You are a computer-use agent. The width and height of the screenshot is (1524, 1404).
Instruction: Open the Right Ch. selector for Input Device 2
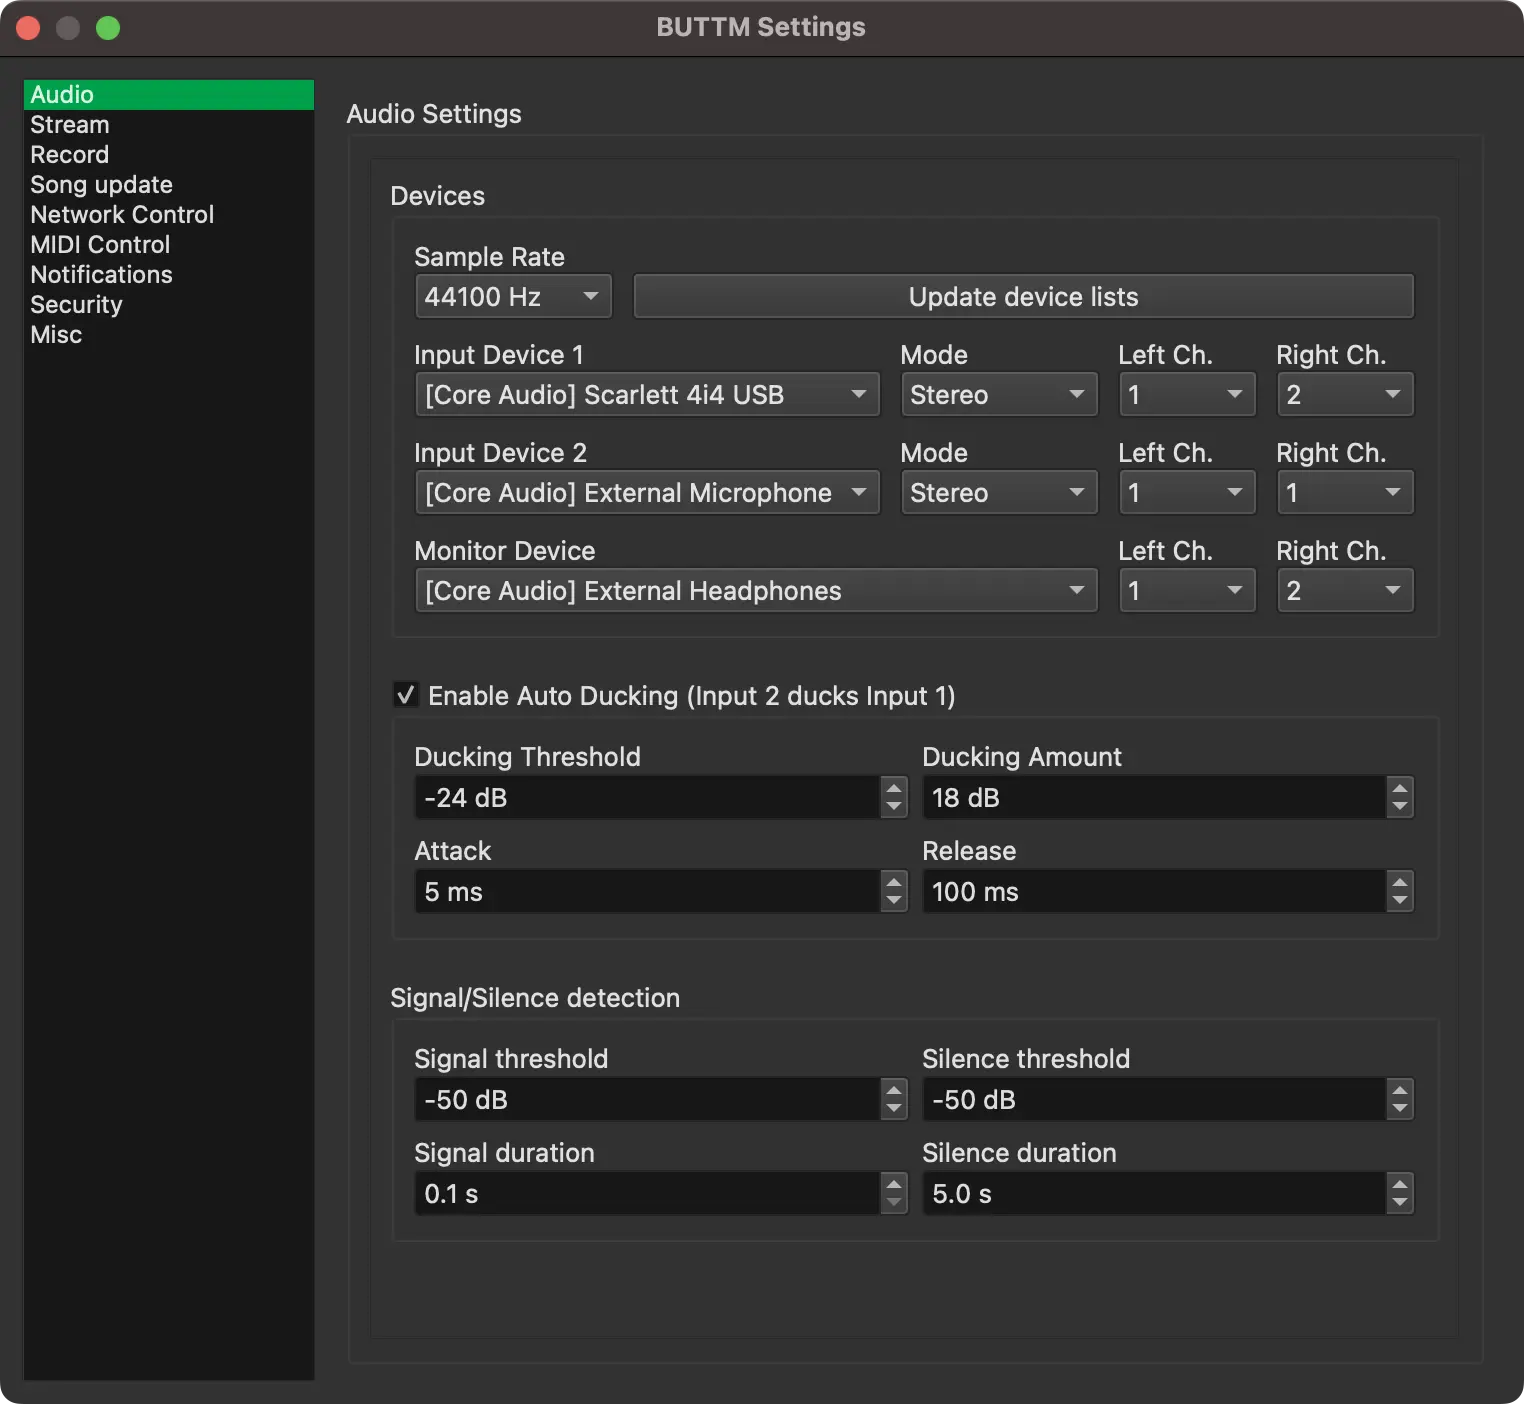pyautogui.click(x=1344, y=492)
